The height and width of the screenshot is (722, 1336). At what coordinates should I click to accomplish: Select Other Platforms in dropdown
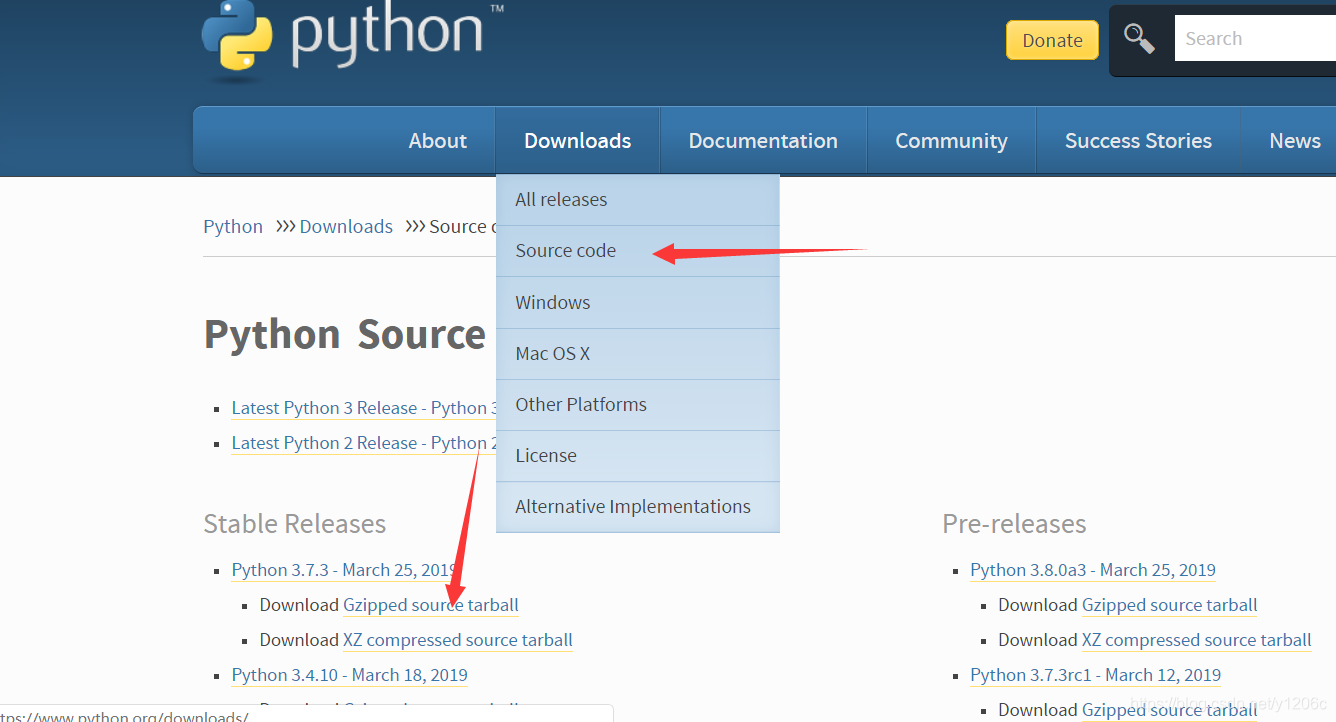point(637,405)
